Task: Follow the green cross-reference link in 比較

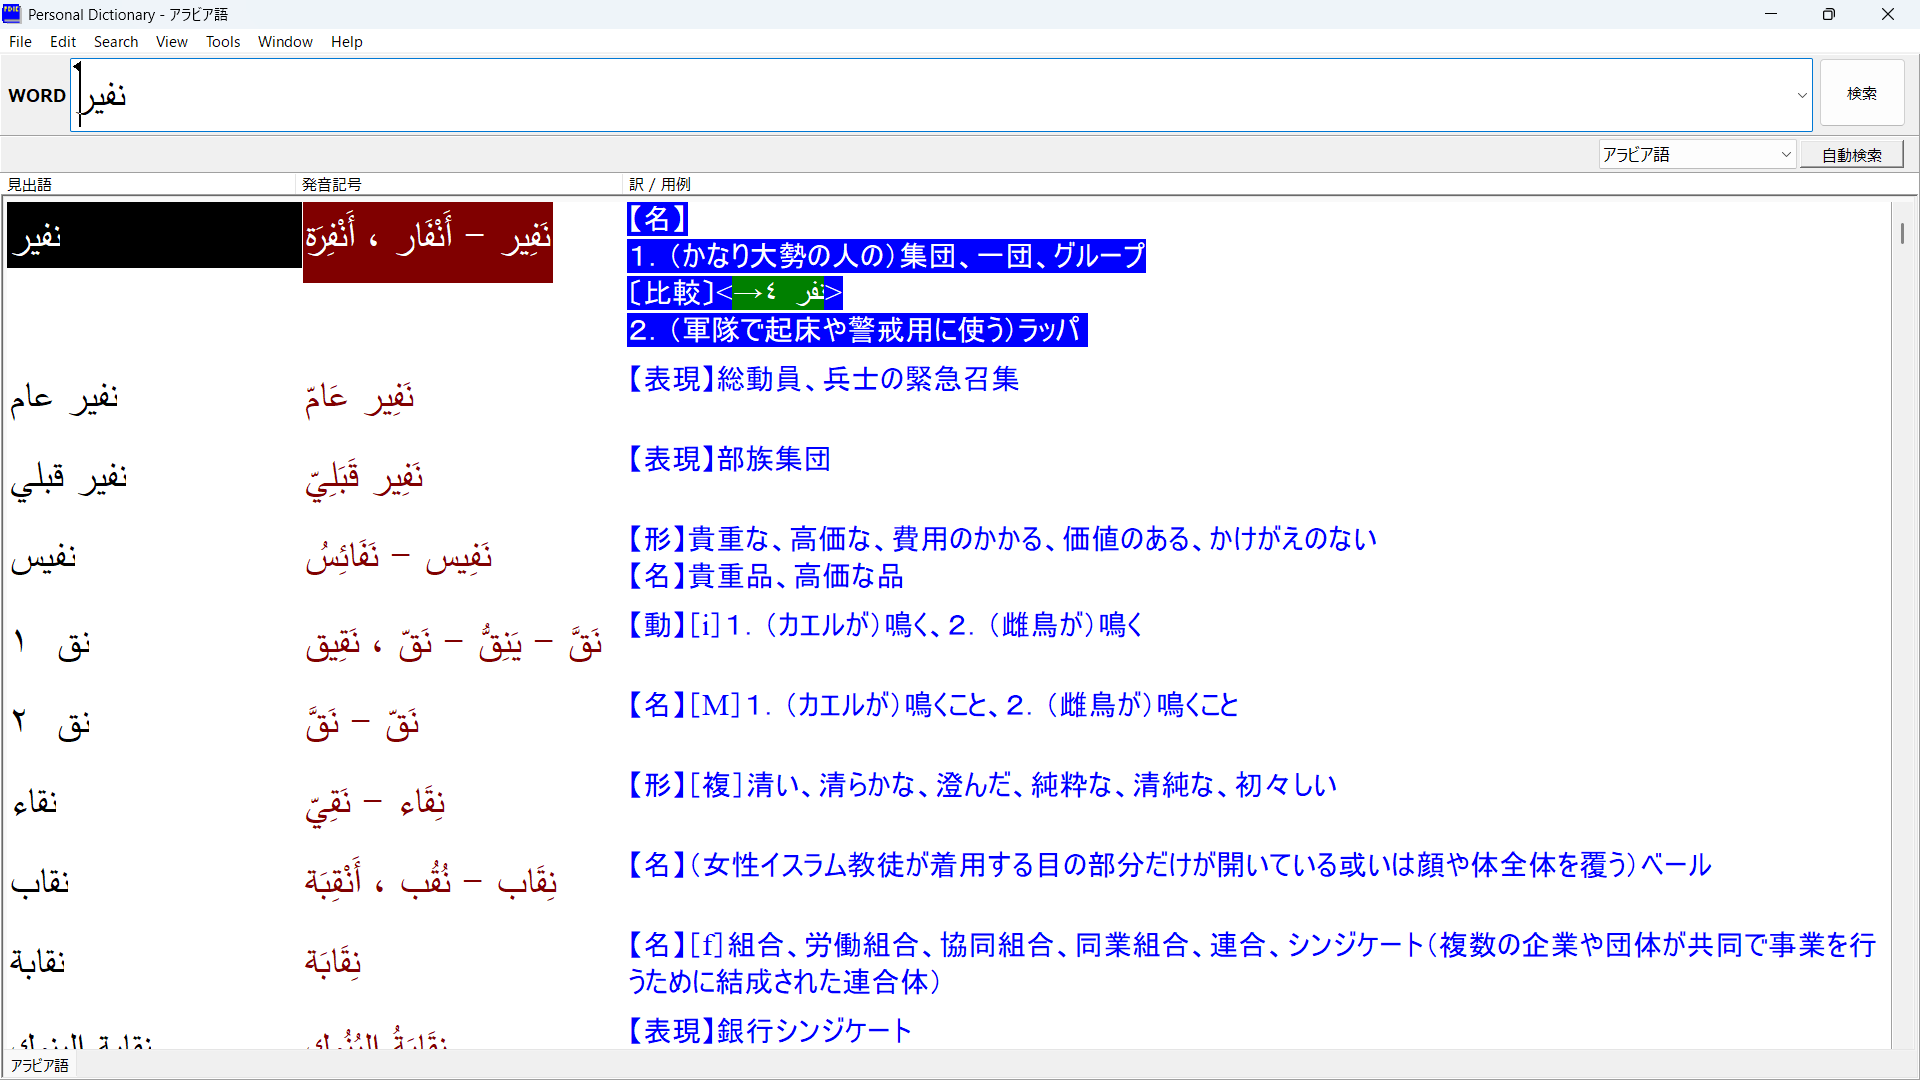Action: [777, 293]
